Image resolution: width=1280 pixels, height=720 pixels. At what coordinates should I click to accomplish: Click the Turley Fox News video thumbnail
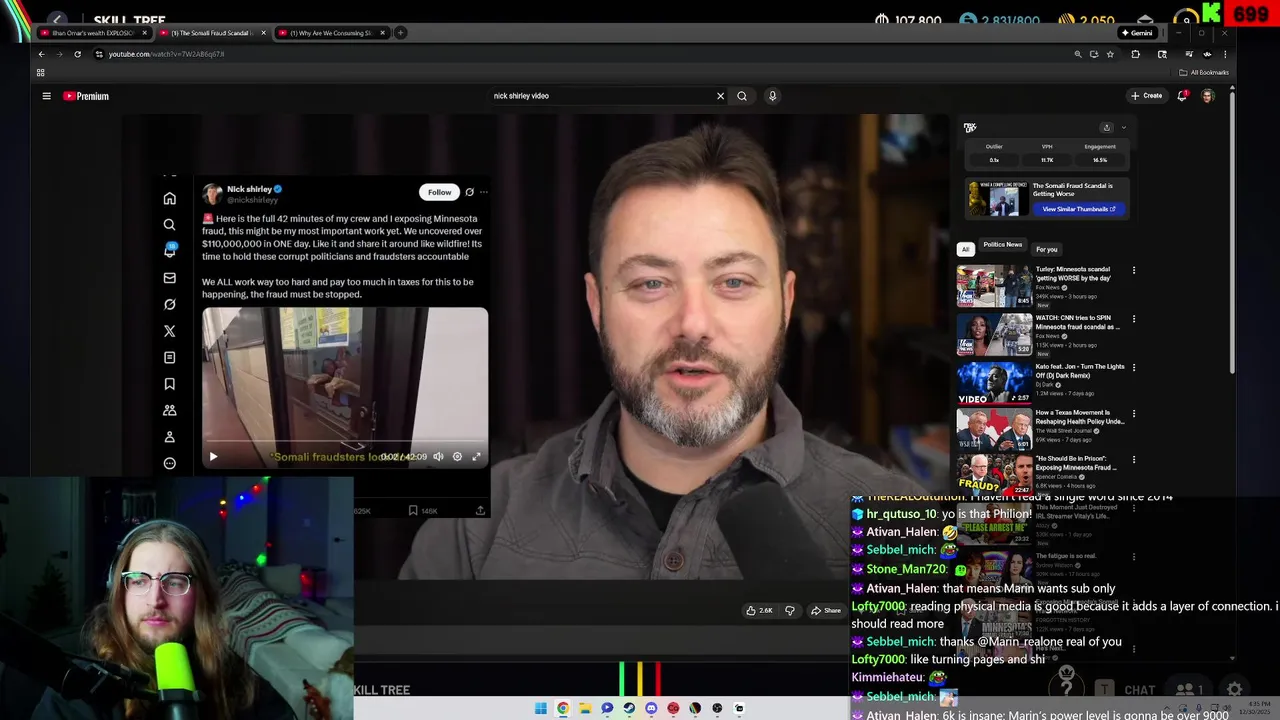[994, 286]
